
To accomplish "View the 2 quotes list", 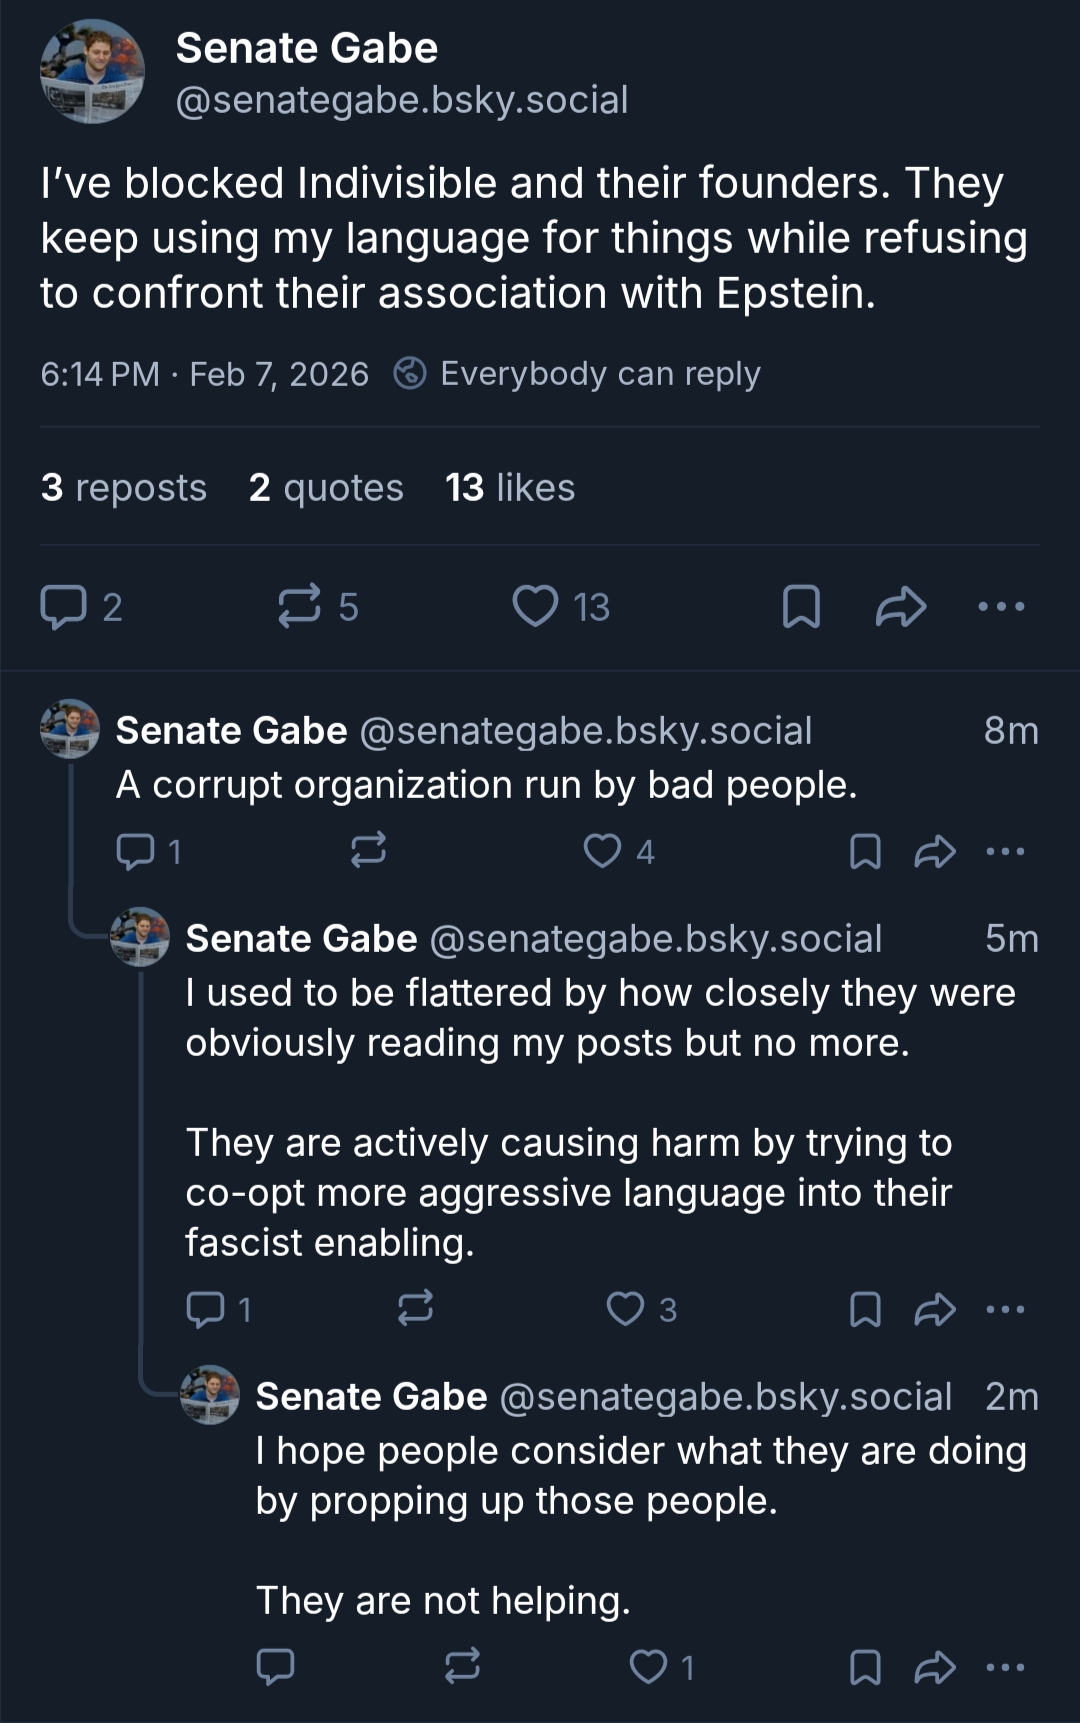I will 326,488.
